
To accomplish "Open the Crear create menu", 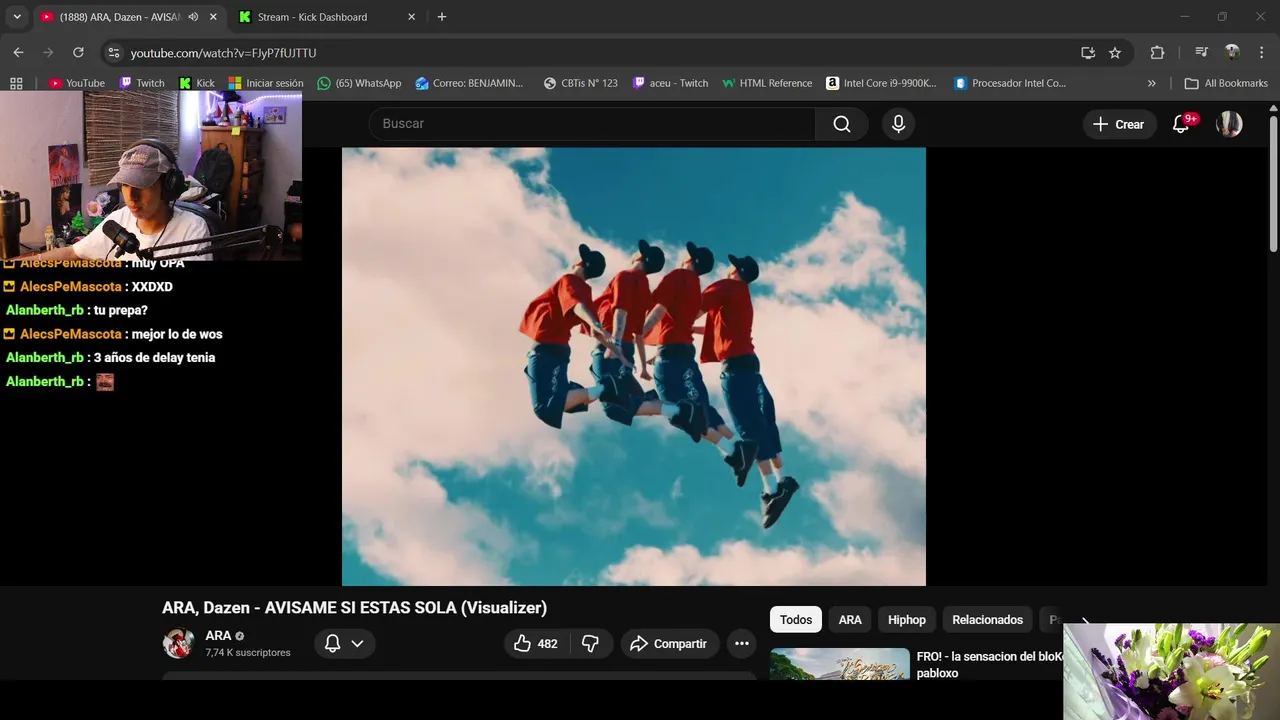I will tap(1118, 124).
